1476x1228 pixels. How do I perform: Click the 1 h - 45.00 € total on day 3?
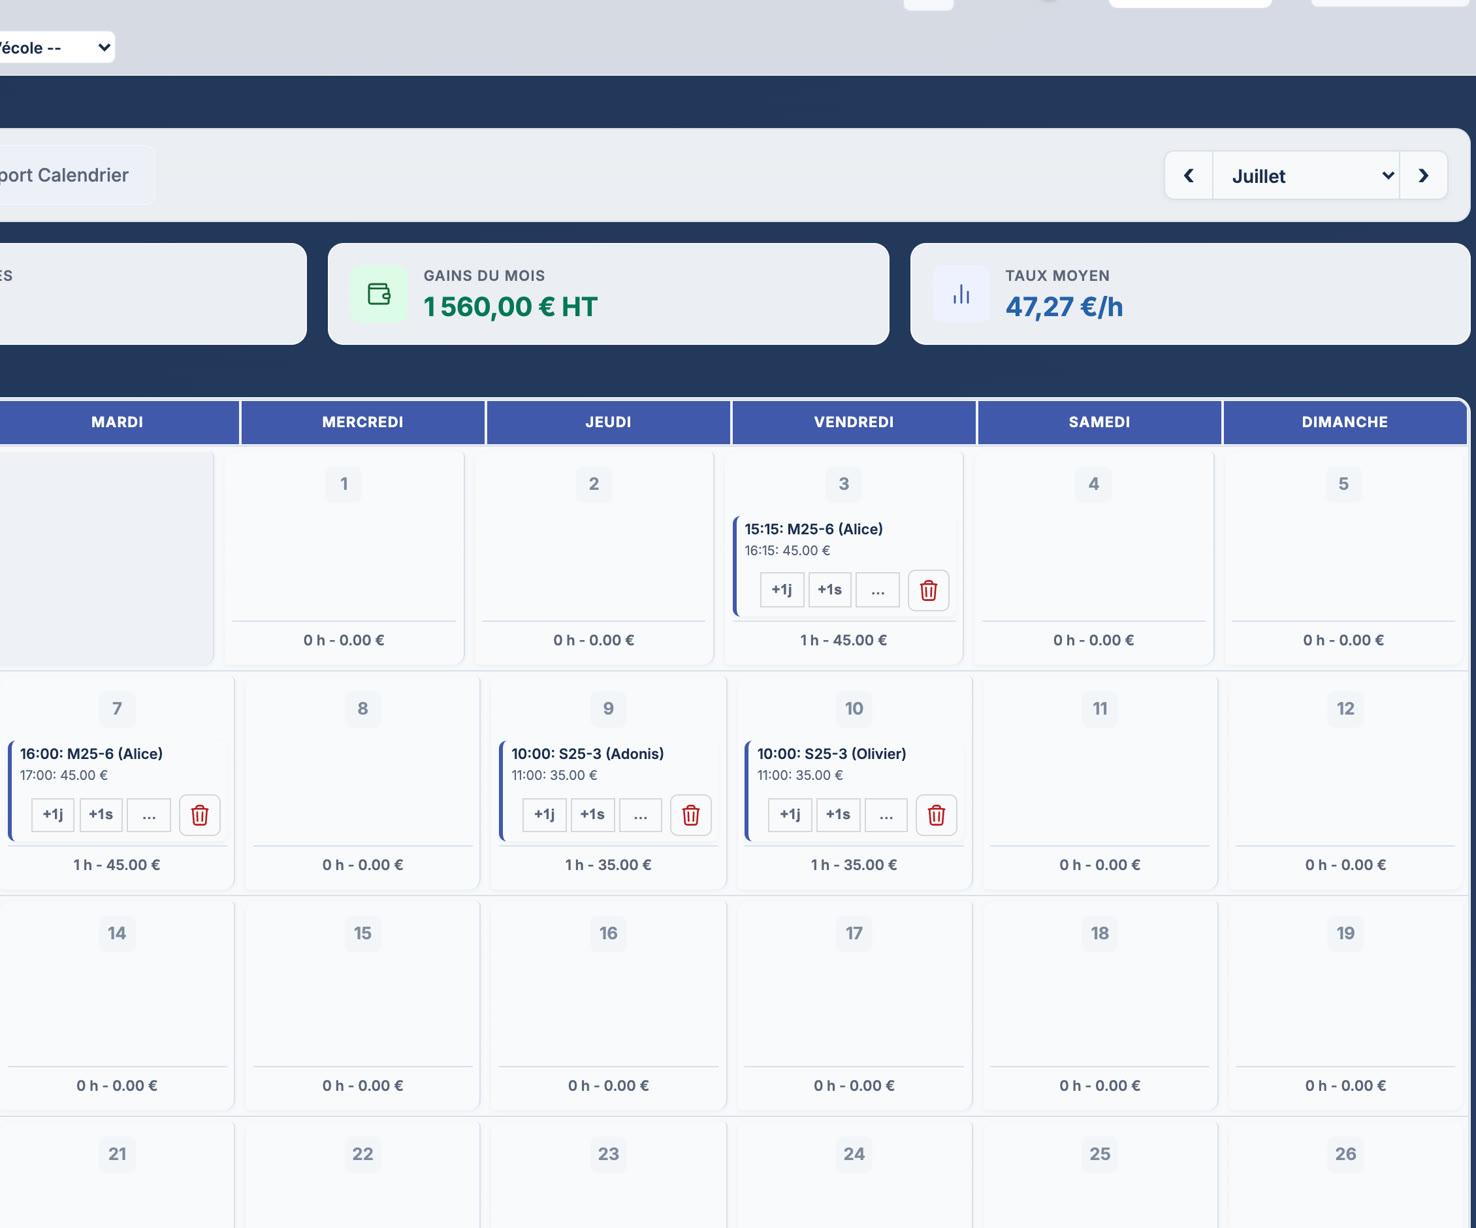click(x=843, y=640)
